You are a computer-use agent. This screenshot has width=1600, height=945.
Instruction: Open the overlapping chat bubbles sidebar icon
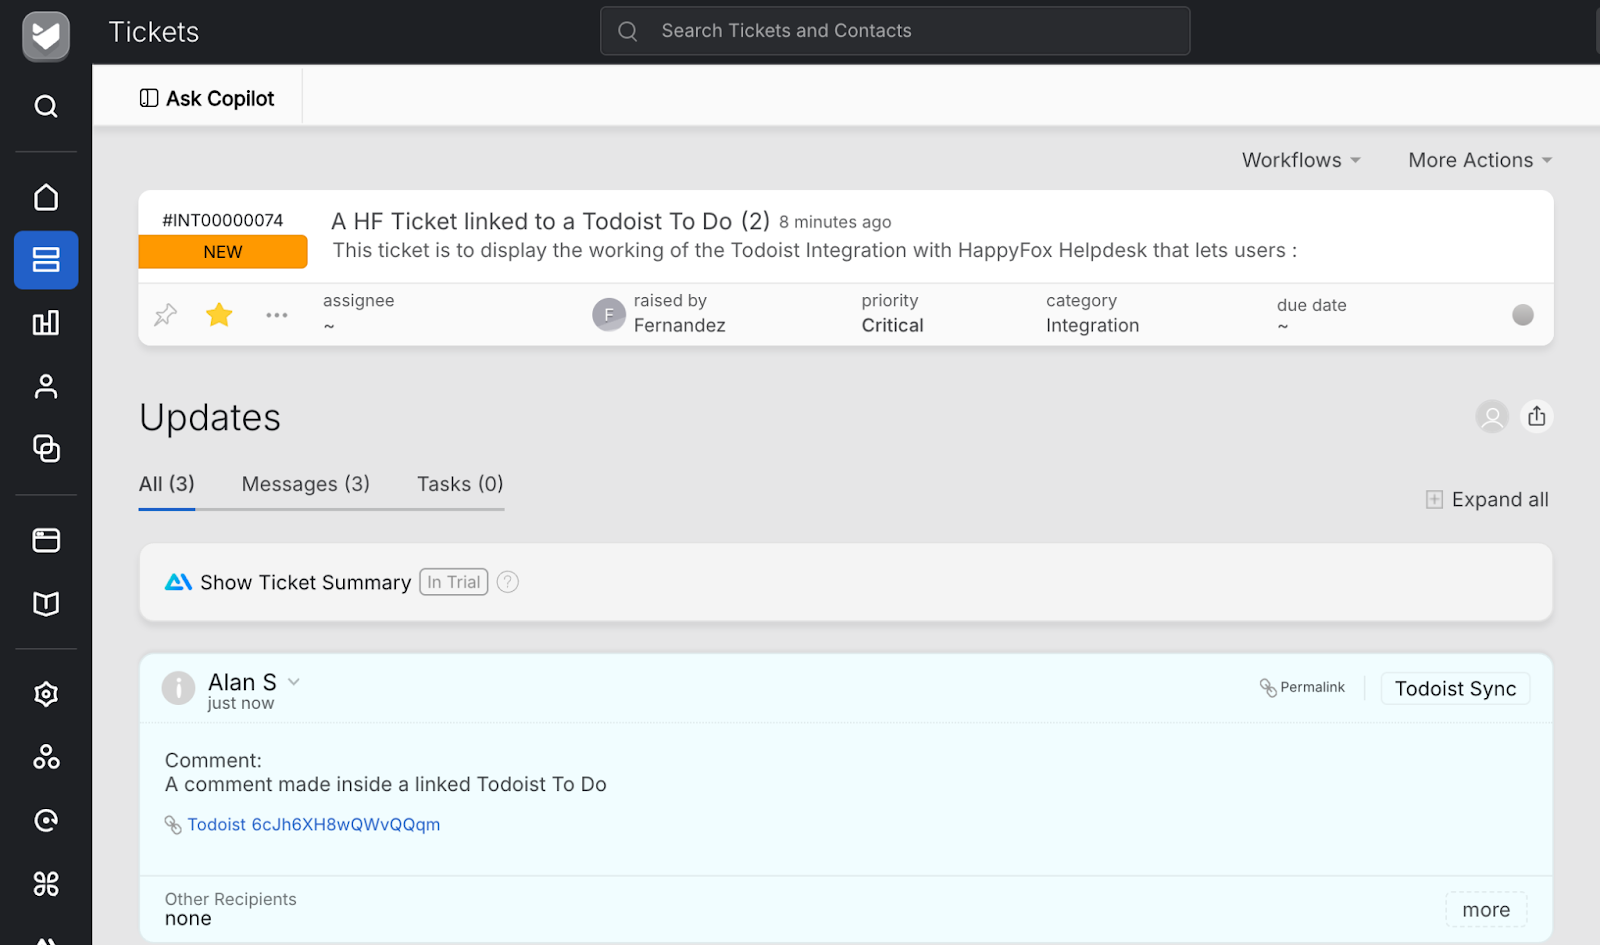[46, 448]
